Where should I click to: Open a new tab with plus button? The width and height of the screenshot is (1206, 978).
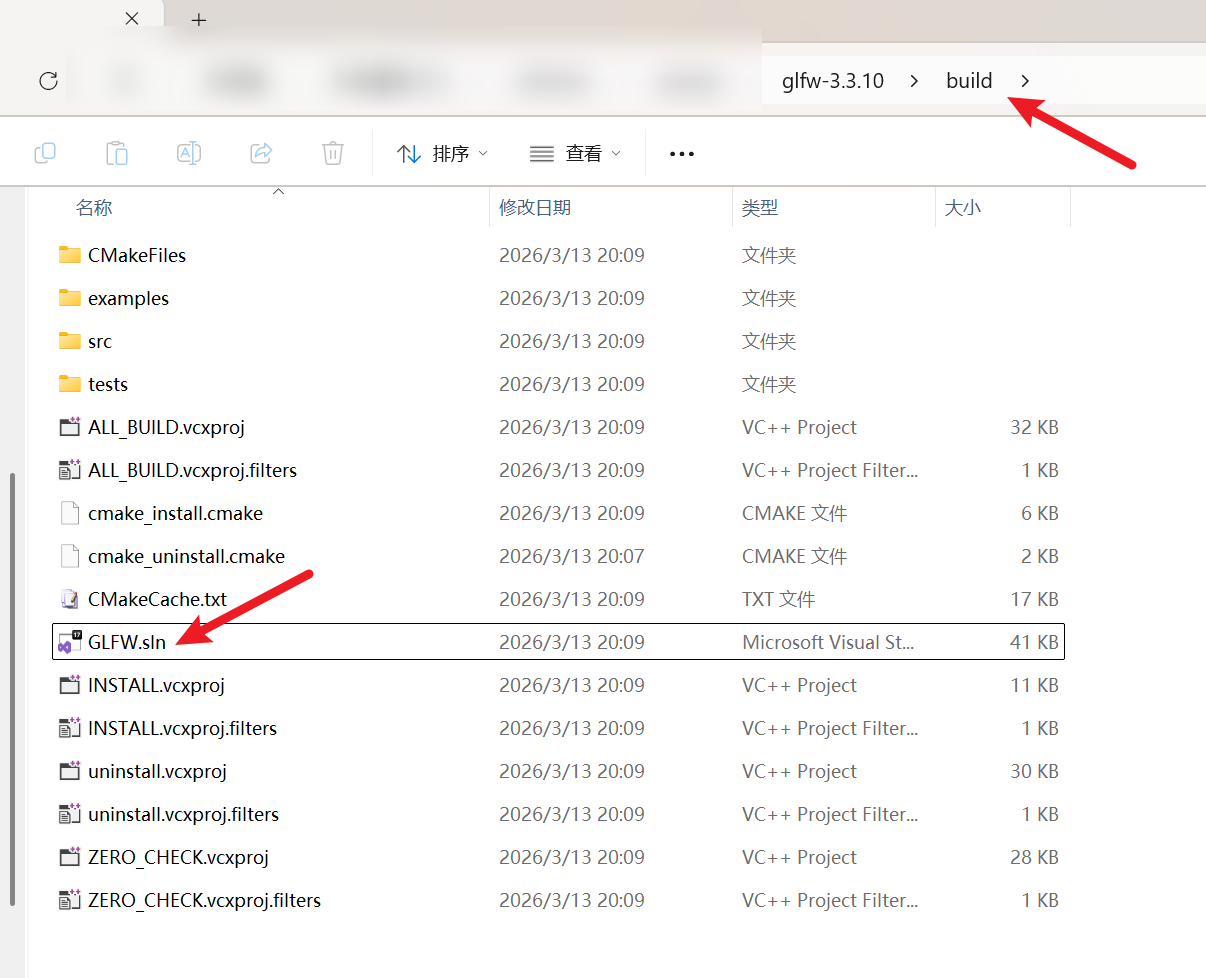(x=199, y=20)
